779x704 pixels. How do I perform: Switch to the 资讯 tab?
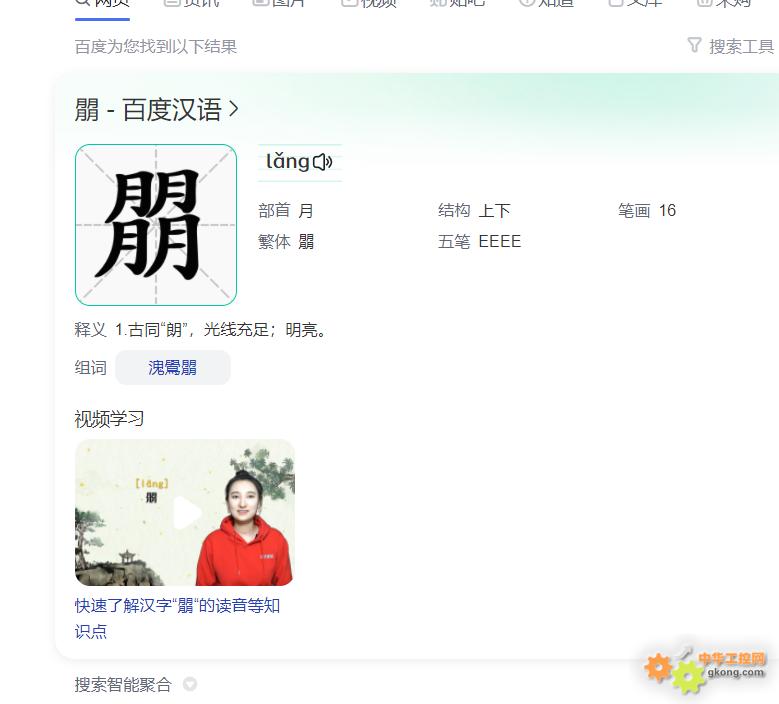tap(192, 3)
